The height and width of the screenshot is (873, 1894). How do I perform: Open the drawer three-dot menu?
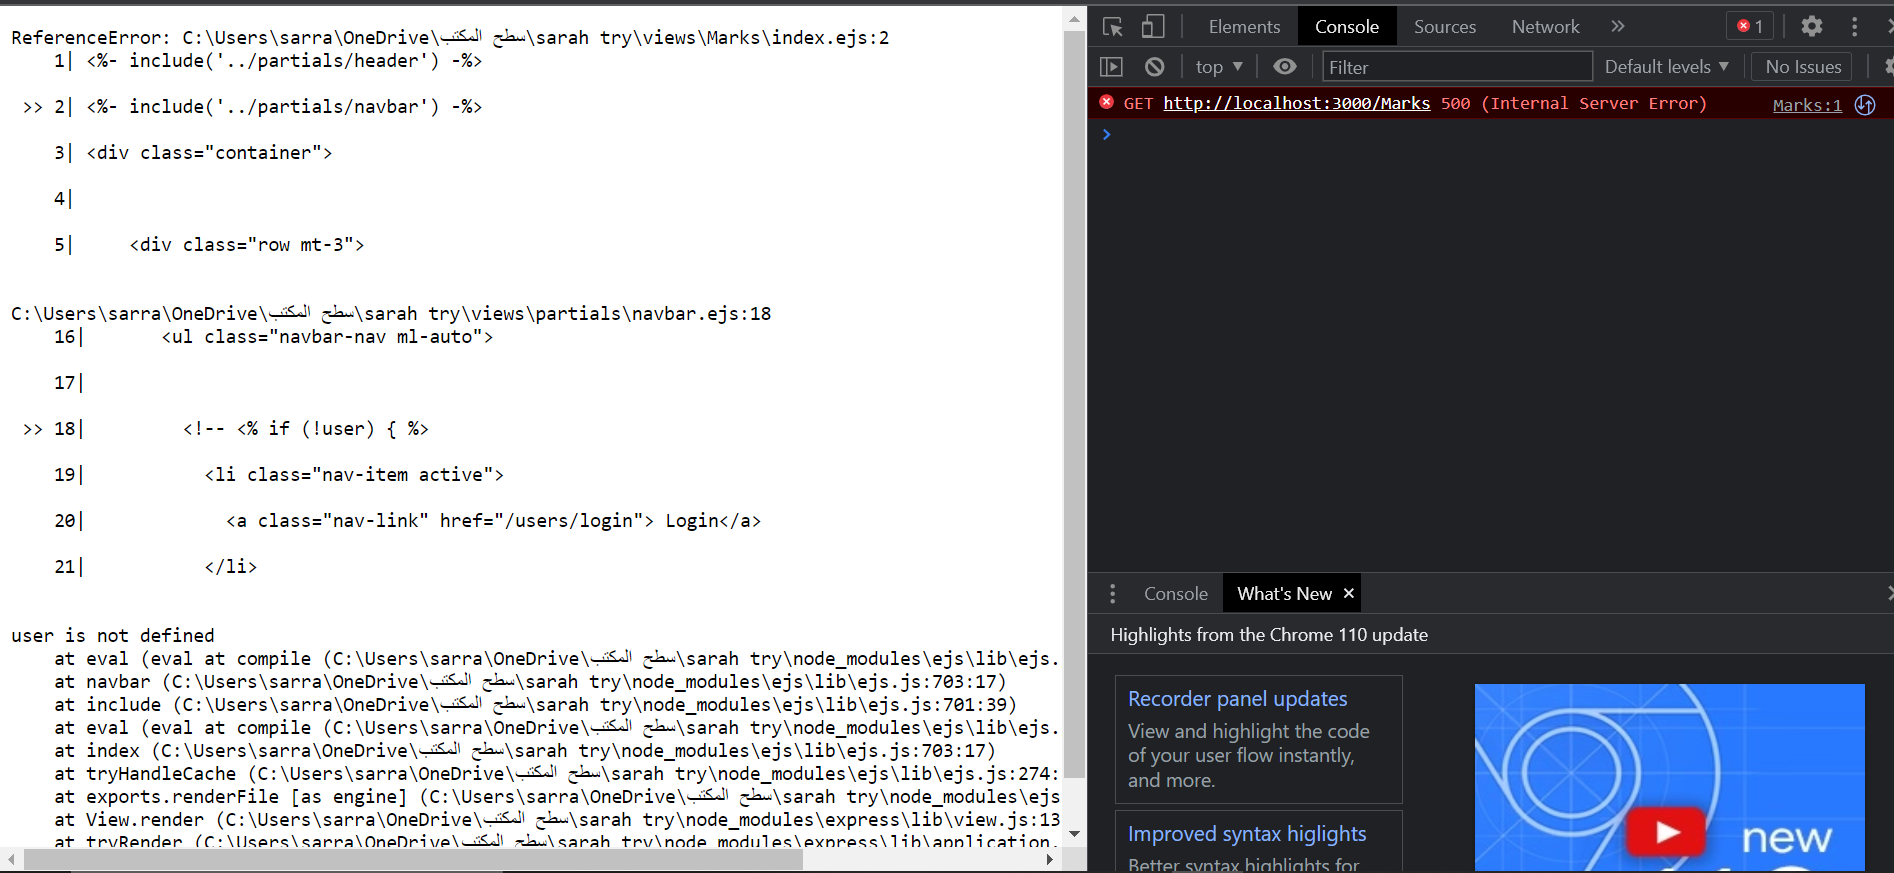tap(1112, 594)
